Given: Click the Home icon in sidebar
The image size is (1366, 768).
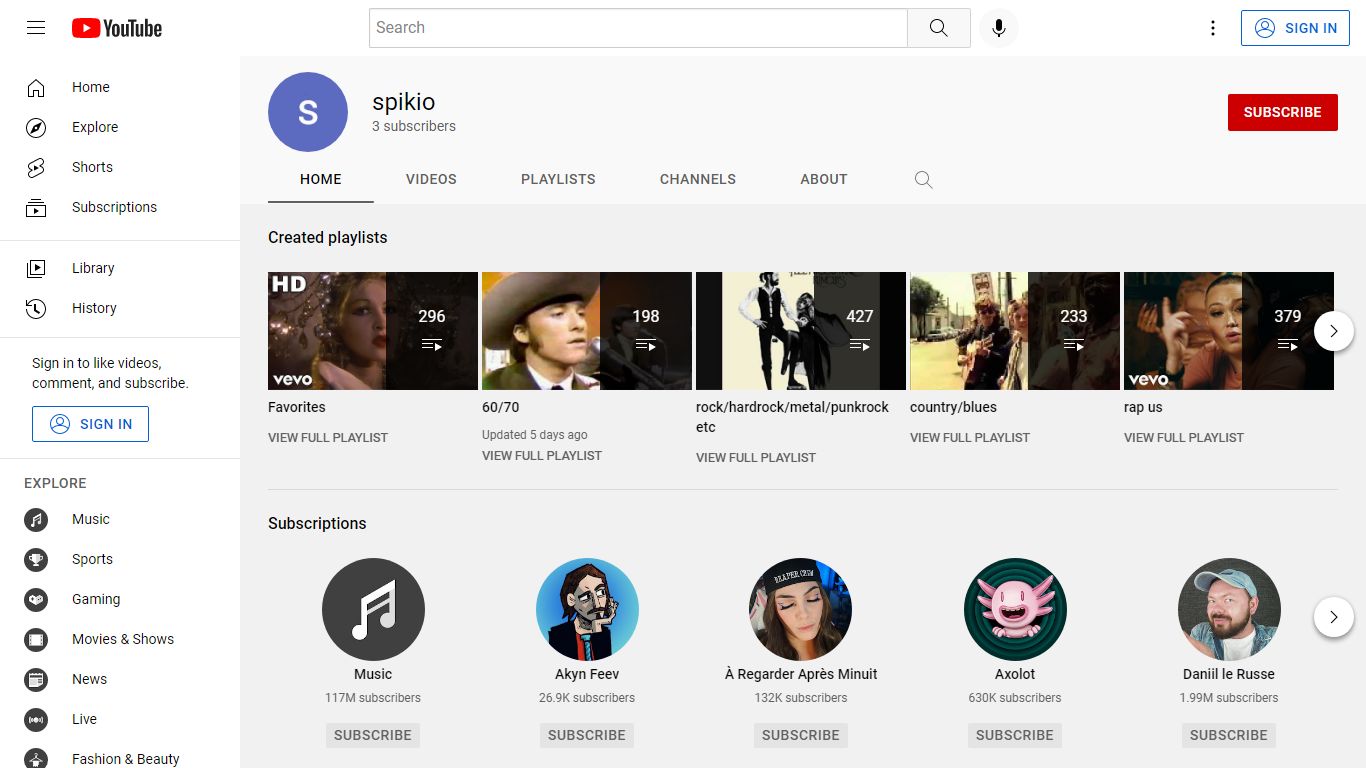Looking at the screenshot, I should pyautogui.click(x=36, y=87).
